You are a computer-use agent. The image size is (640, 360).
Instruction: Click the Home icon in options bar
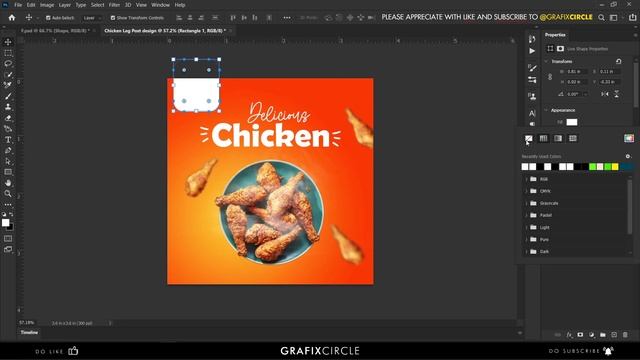pos(12,18)
